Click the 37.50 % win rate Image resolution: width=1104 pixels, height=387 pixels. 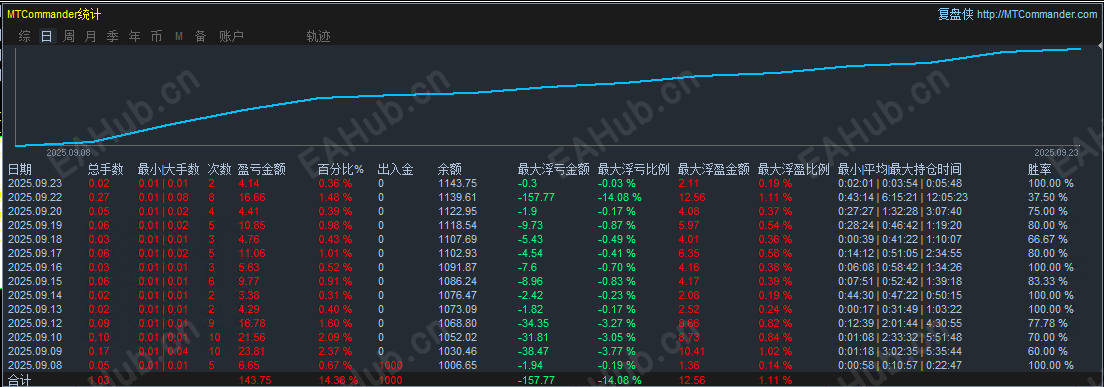(1048, 197)
